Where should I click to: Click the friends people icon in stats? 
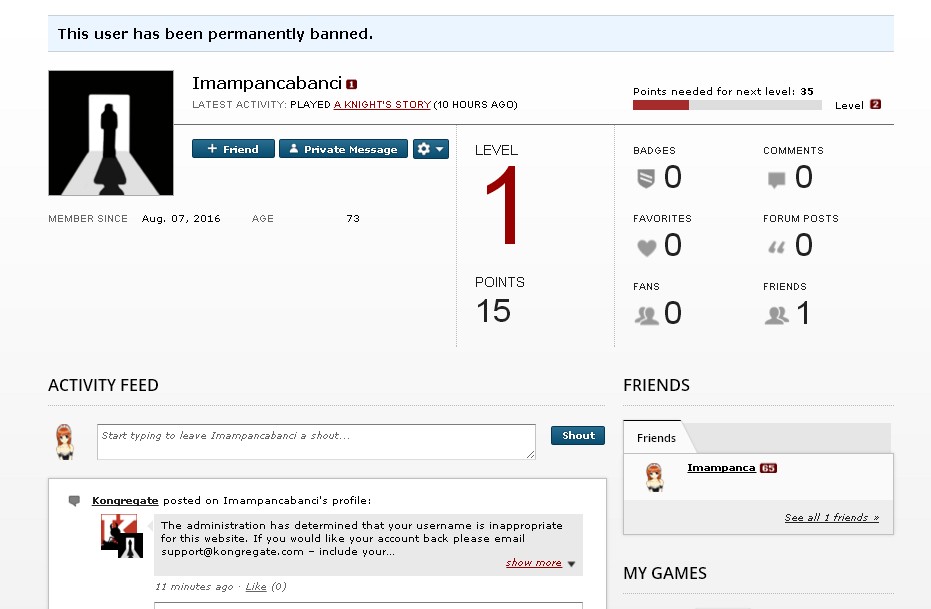tap(776, 315)
